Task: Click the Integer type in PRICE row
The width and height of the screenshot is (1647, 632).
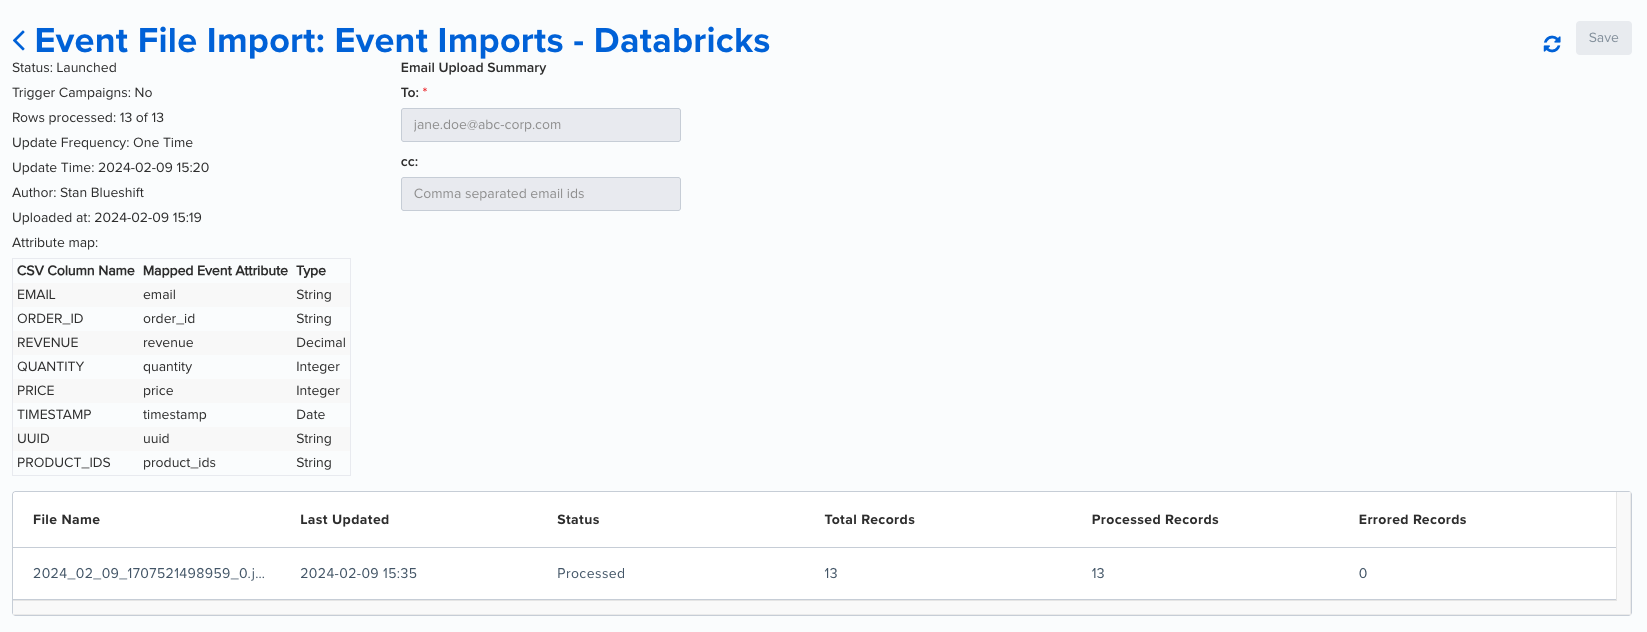Action: (318, 391)
